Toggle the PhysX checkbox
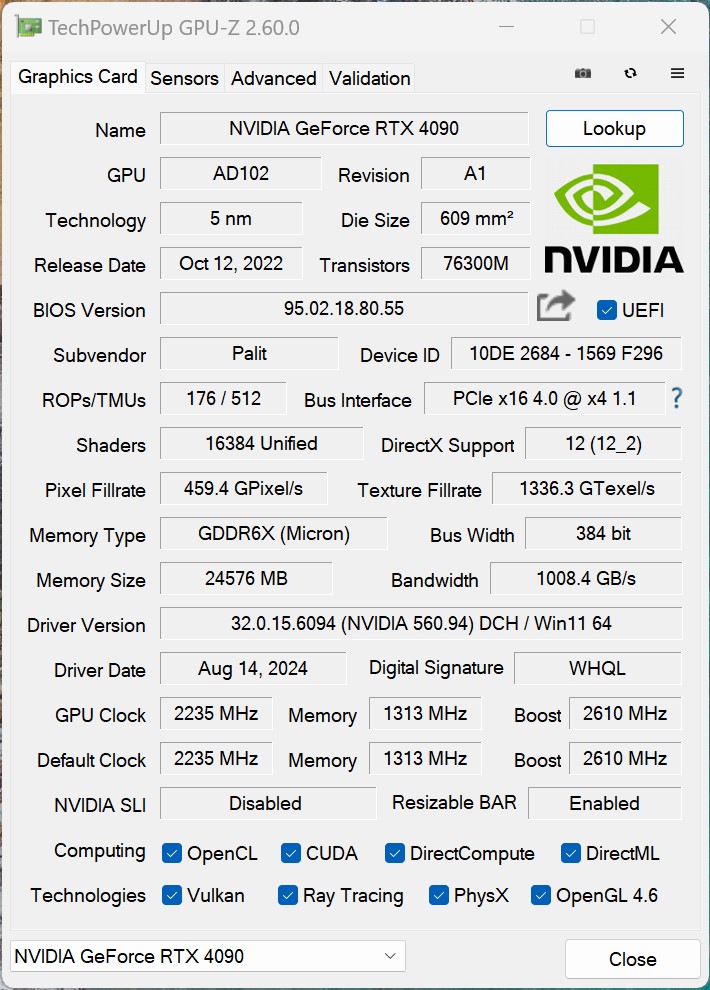 438,895
